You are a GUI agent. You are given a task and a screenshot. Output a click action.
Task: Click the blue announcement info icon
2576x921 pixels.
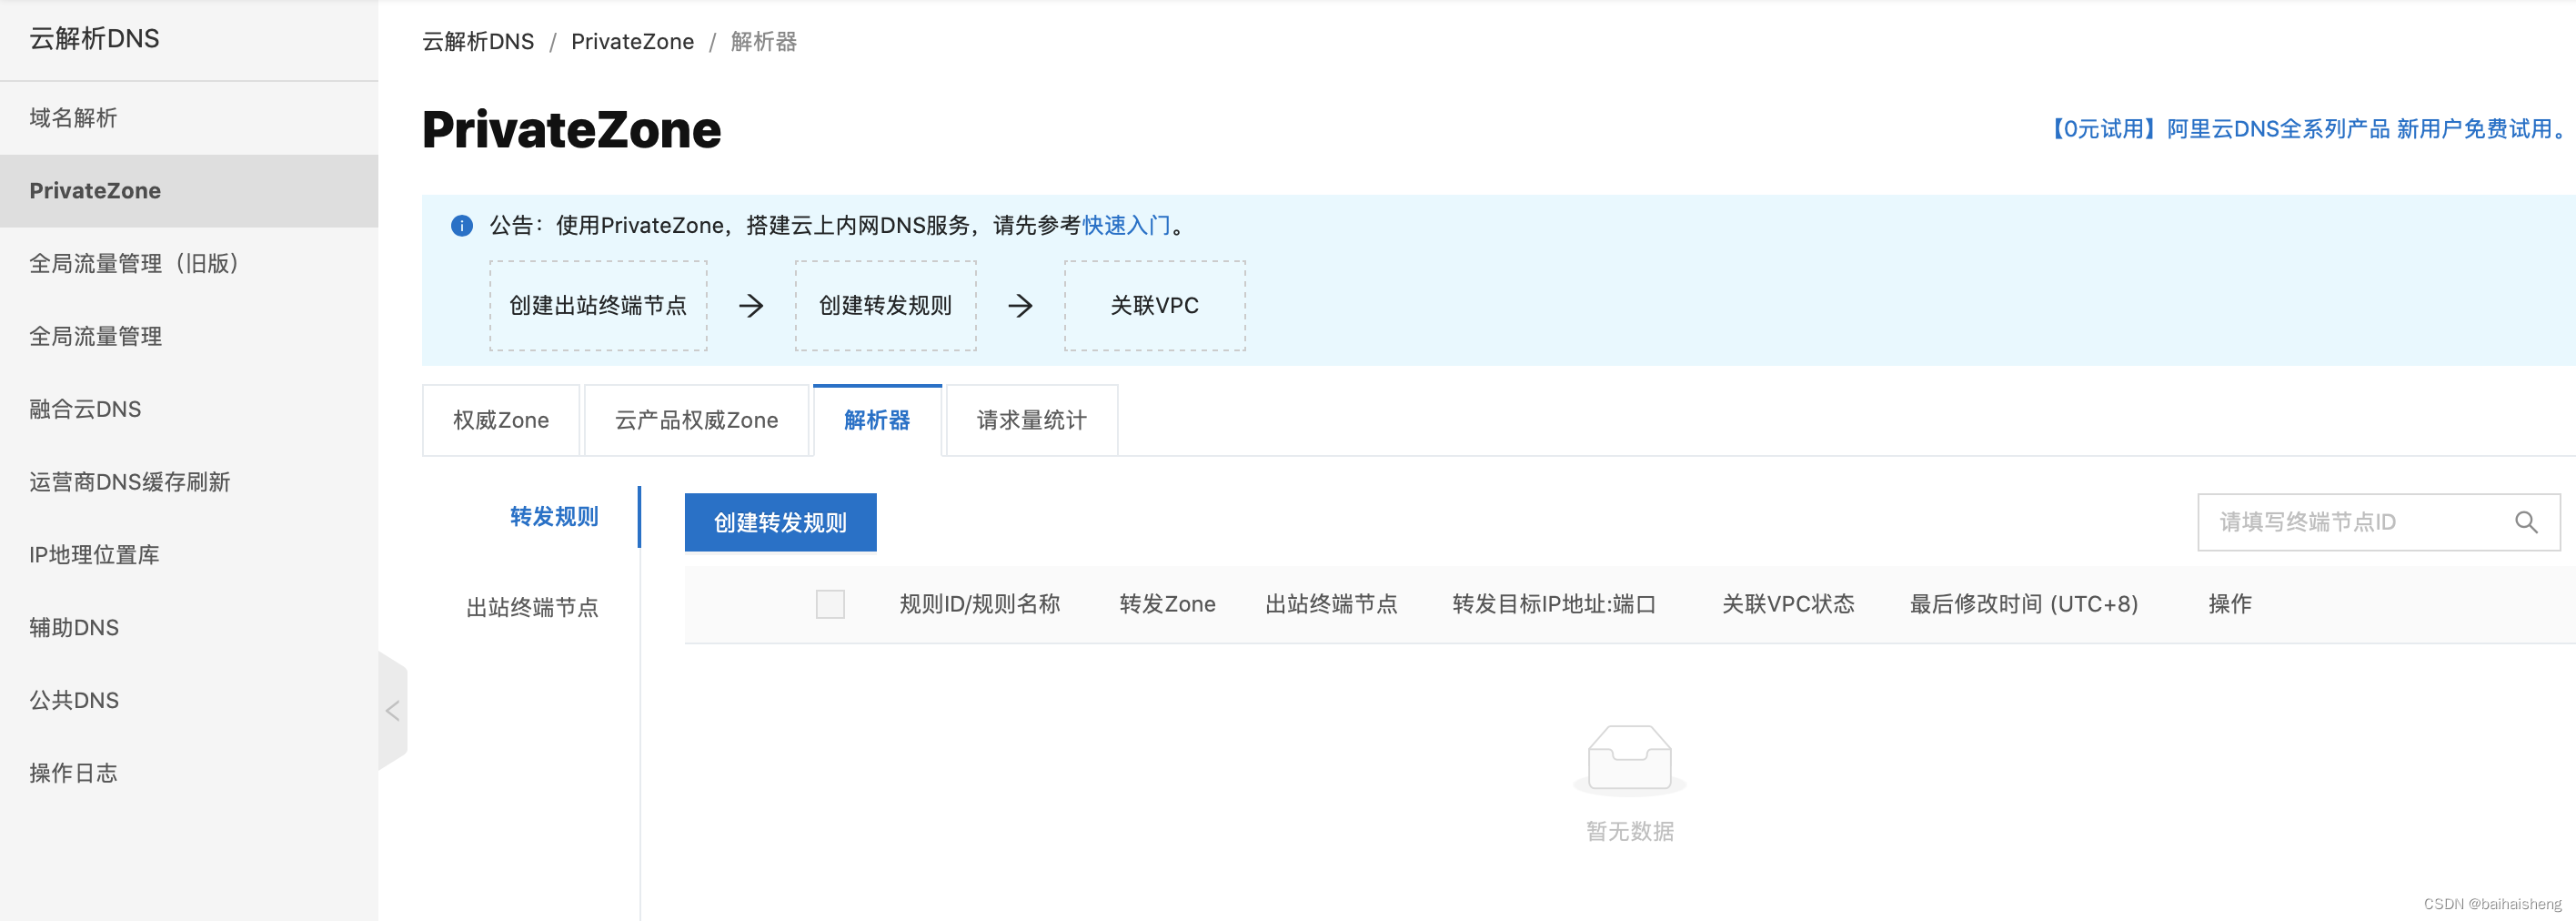461,226
